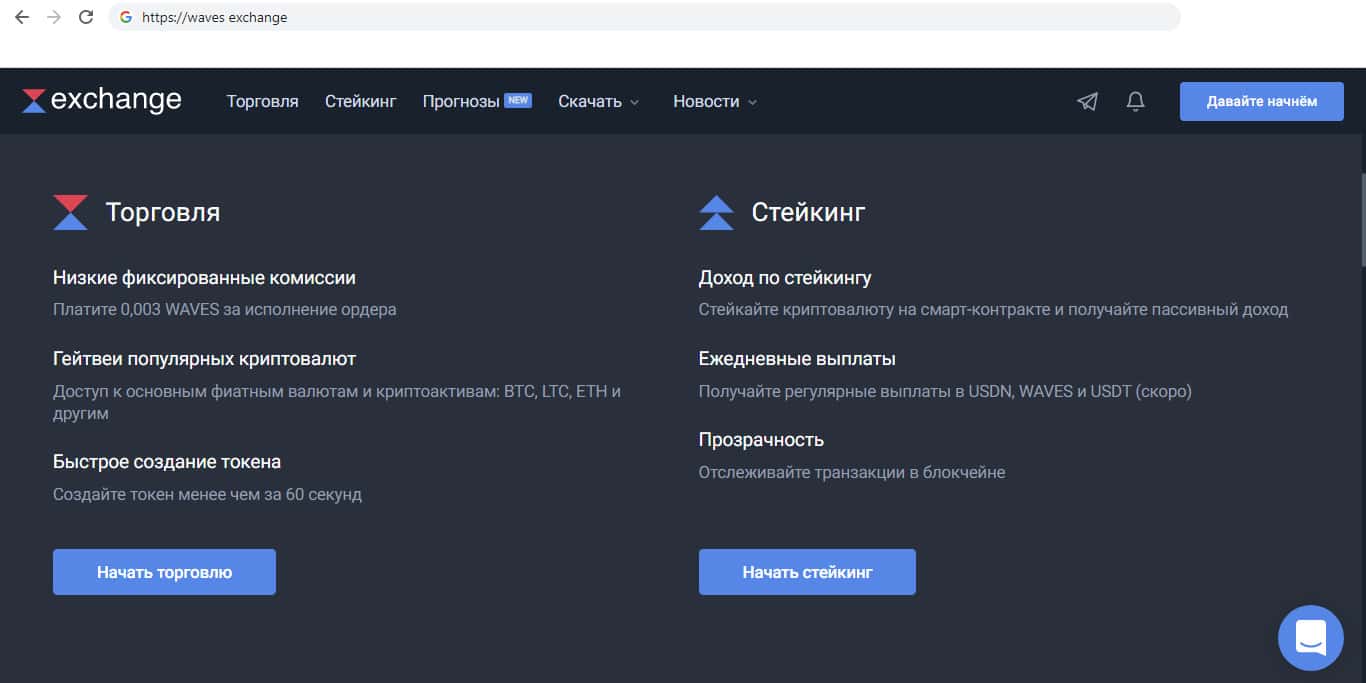Click the Торговля section heading
1366x683 pixels.
(x=163, y=212)
